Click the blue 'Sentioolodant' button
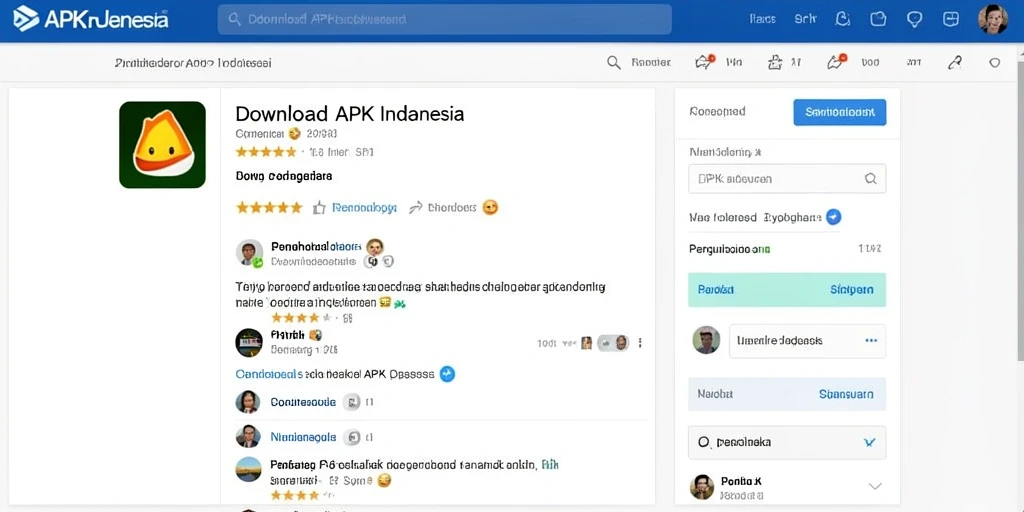The image size is (1024, 512). 840,112
